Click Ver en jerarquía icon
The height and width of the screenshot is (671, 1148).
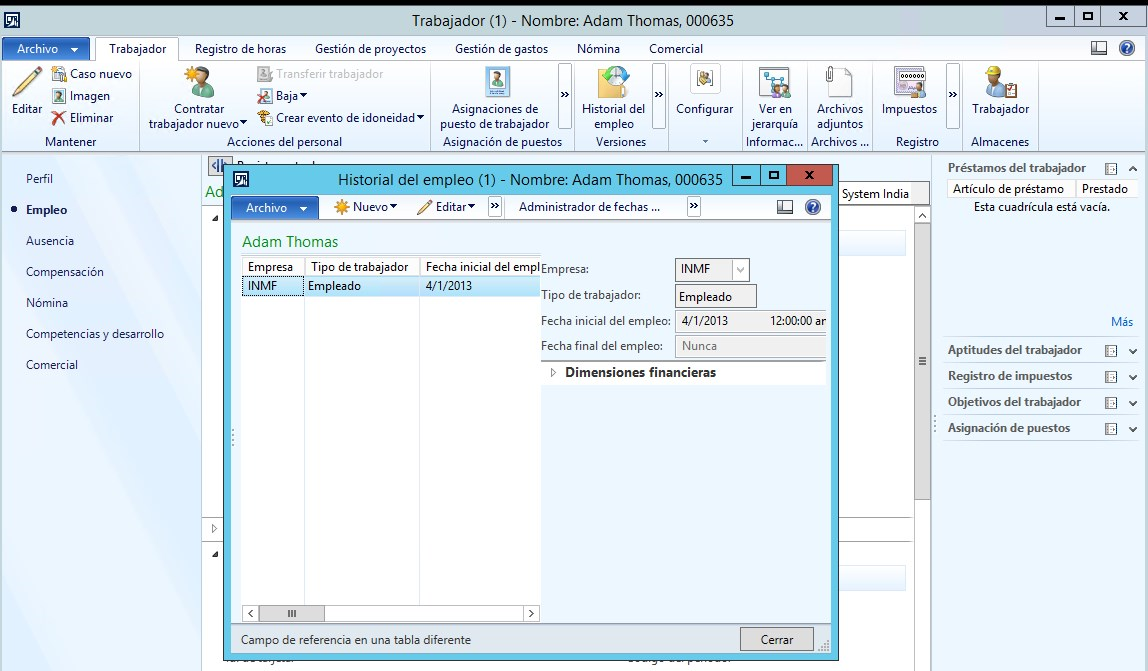[775, 82]
